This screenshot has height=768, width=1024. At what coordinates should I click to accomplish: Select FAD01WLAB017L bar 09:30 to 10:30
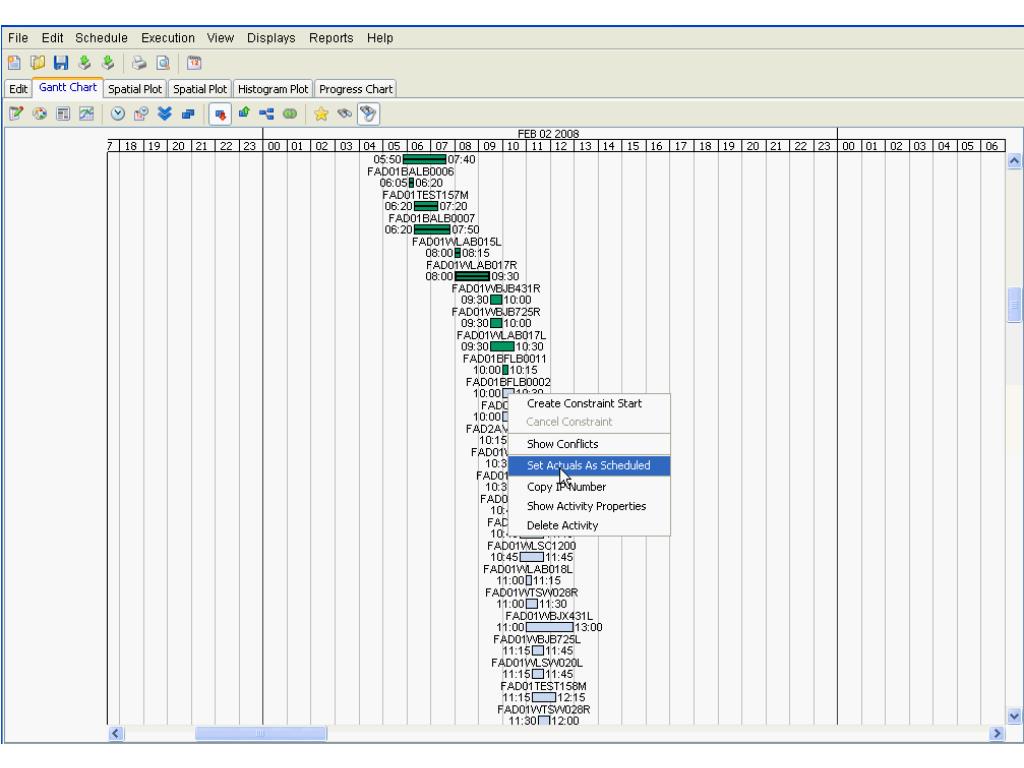point(502,347)
